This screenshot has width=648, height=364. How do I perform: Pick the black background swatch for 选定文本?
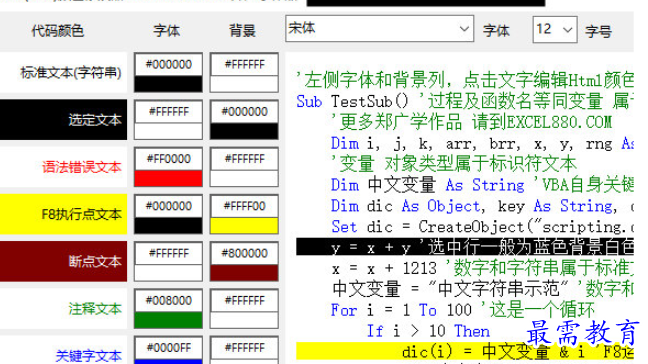tap(244, 131)
